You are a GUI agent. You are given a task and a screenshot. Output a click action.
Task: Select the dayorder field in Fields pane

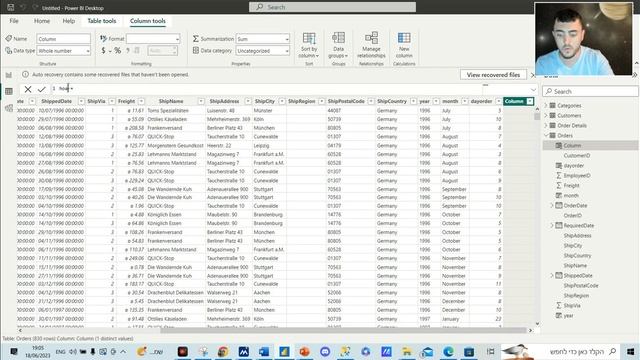573,165
